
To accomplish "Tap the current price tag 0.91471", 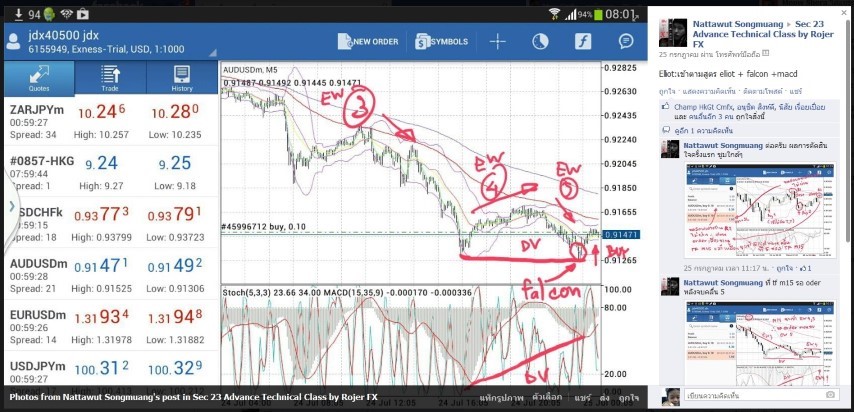I will coord(621,235).
